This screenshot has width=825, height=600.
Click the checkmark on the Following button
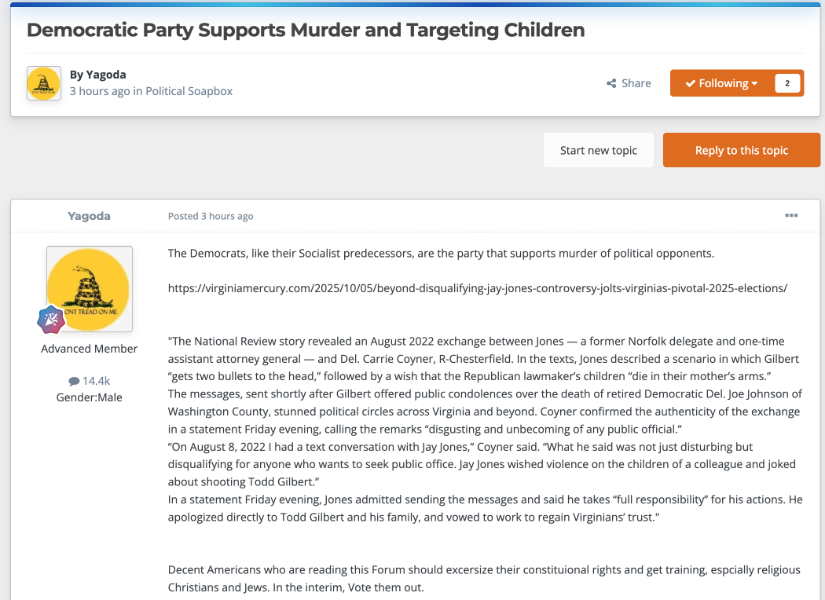[x=690, y=84]
